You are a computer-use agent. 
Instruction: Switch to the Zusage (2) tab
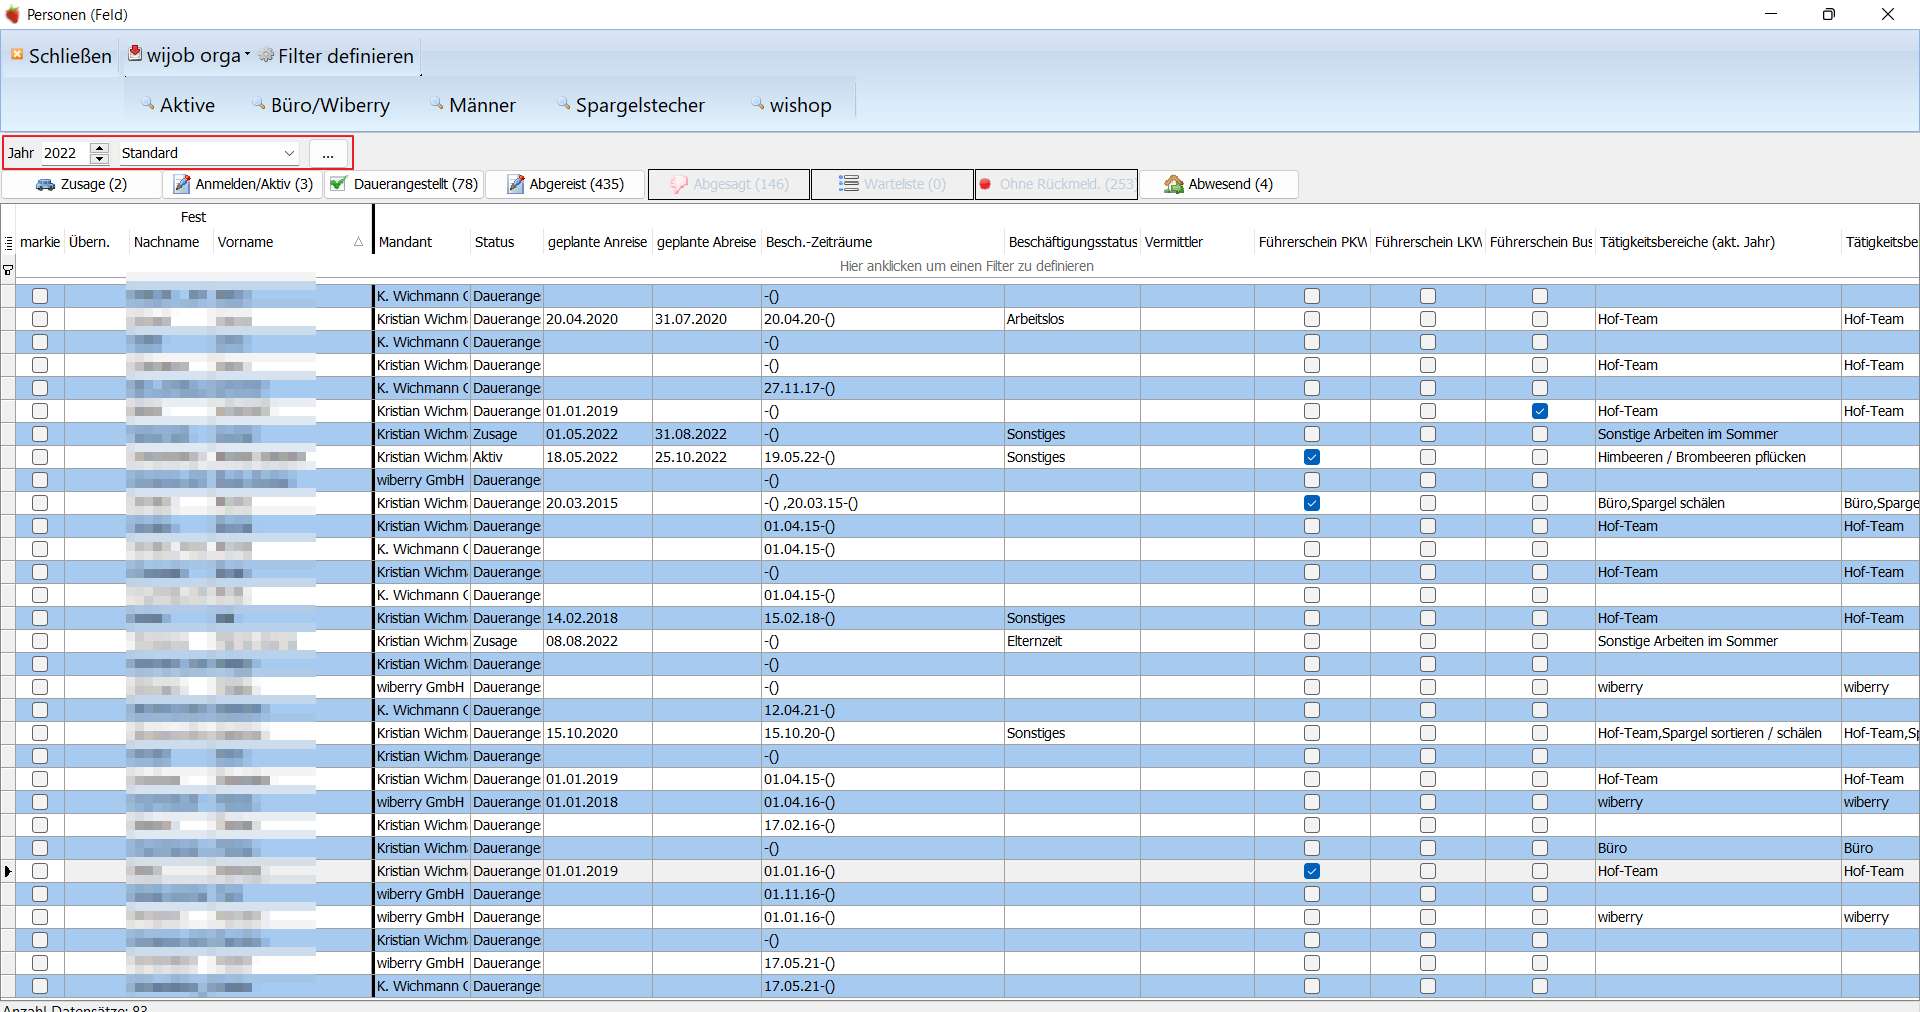82,184
